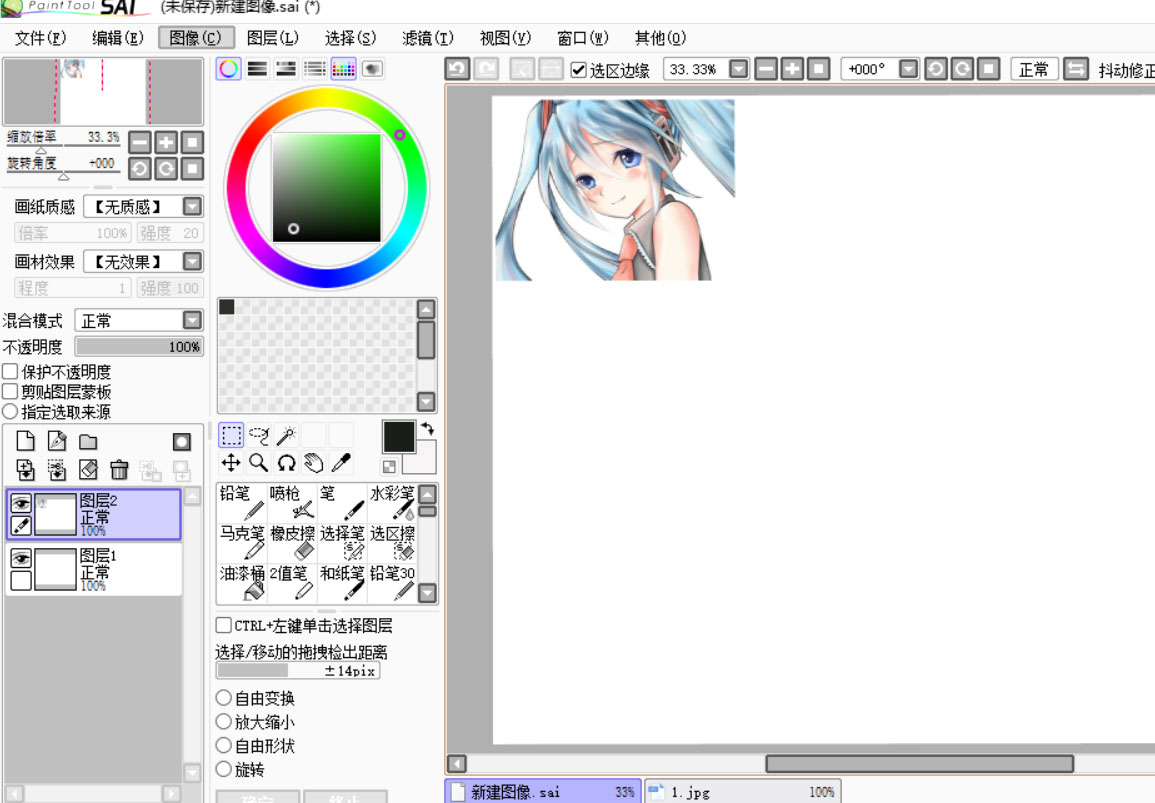This screenshot has width=1155, height=803.
Task: Create a new layer folder
Action: tap(88, 441)
